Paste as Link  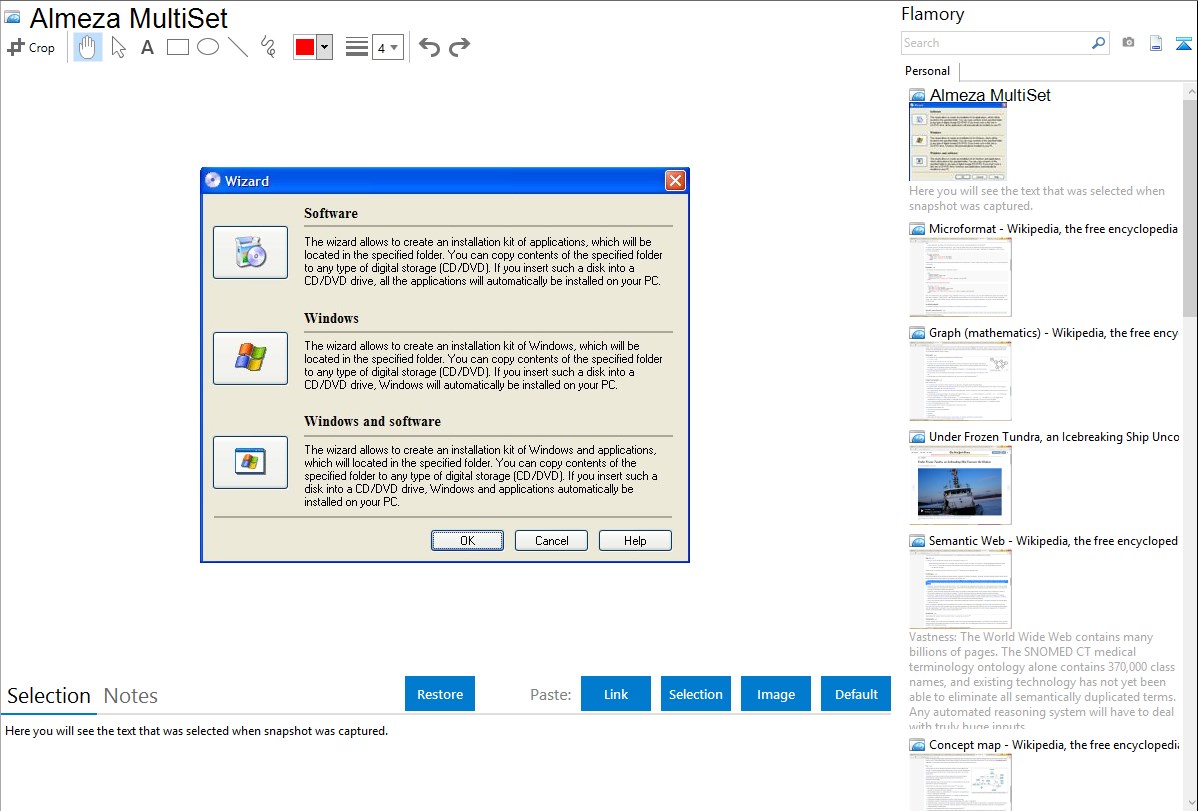616,694
